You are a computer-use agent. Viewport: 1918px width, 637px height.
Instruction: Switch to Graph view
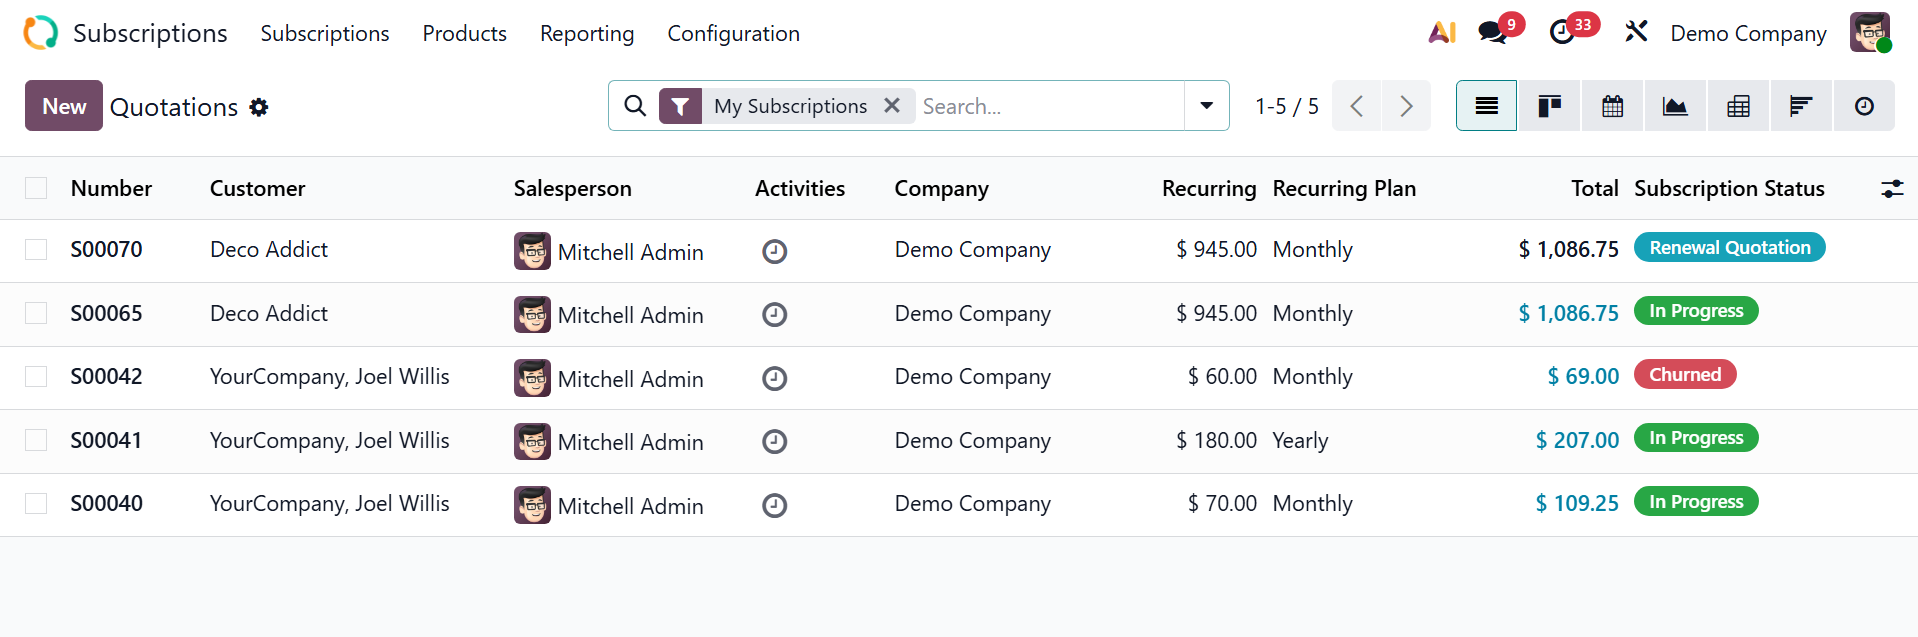(x=1675, y=106)
